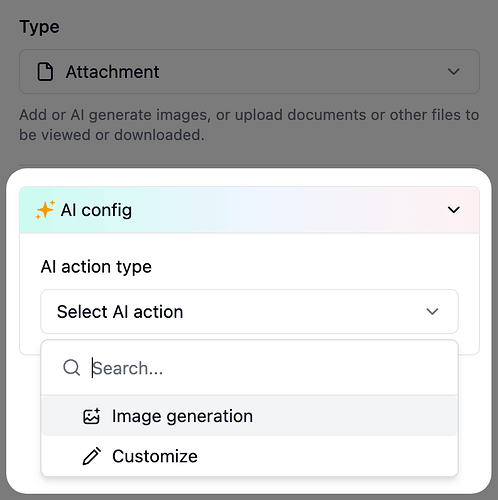Image resolution: width=498 pixels, height=500 pixels.
Task: Choose the Customize option
Action: click(x=249, y=456)
